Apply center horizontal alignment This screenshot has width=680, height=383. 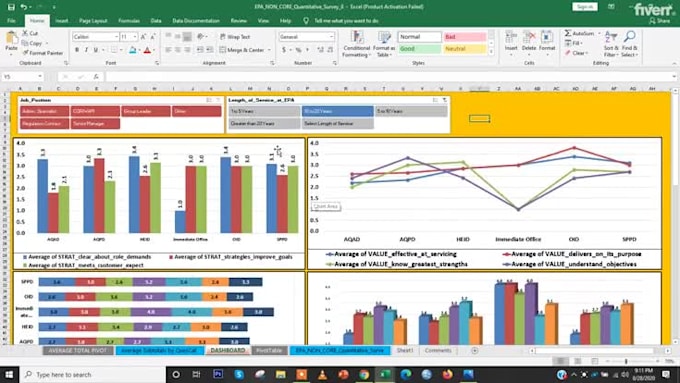[x=178, y=50]
